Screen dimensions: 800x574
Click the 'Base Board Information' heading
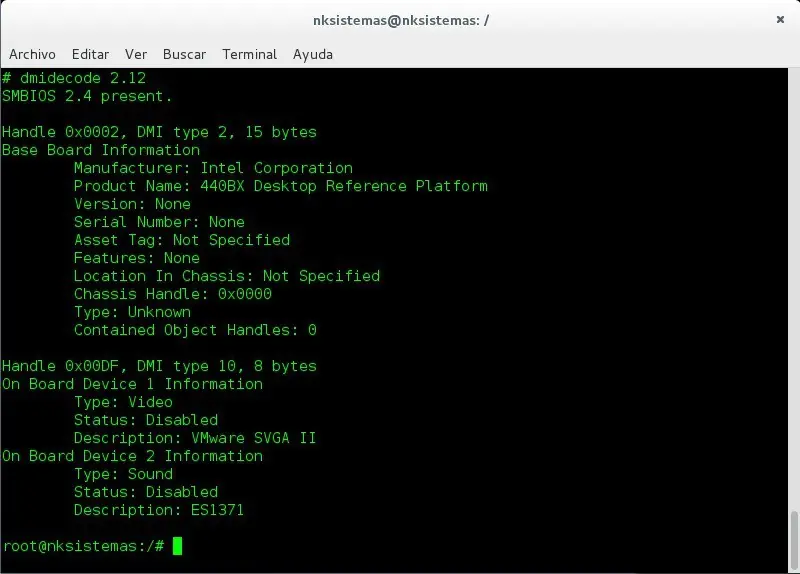pyautogui.click(x=101, y=150)
